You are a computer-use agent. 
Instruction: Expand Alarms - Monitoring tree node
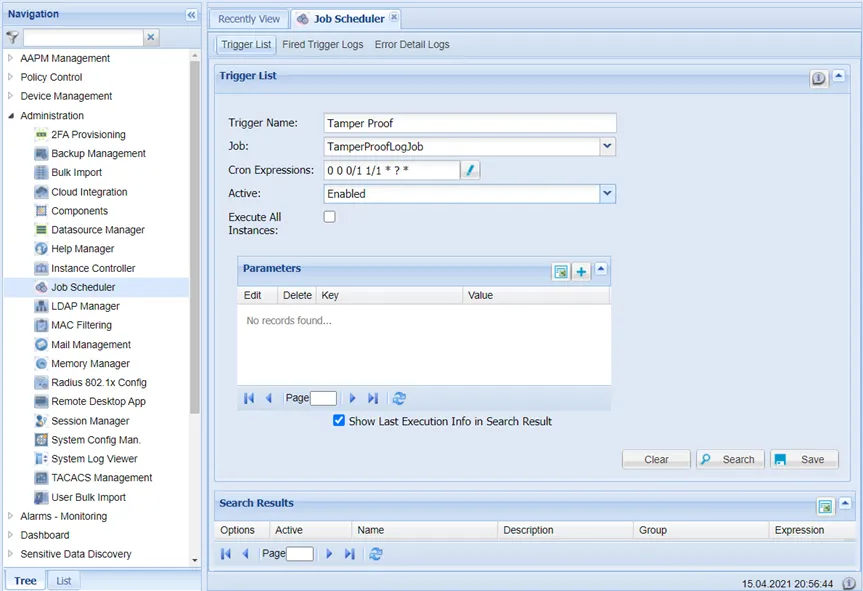point(10,516)
